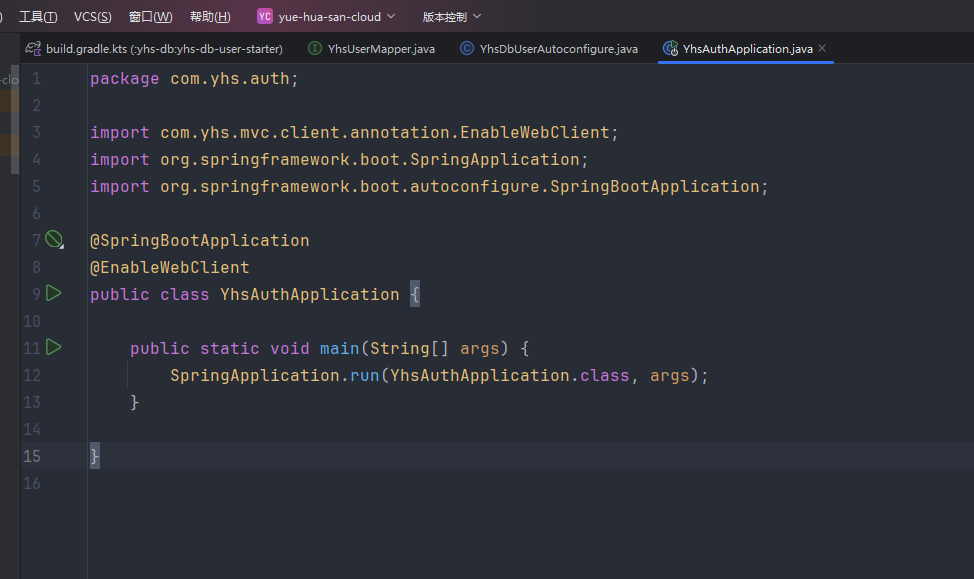Click the run gutter icon on line 9
Viewport: 974px width, 579px height.
click(54, 293)
